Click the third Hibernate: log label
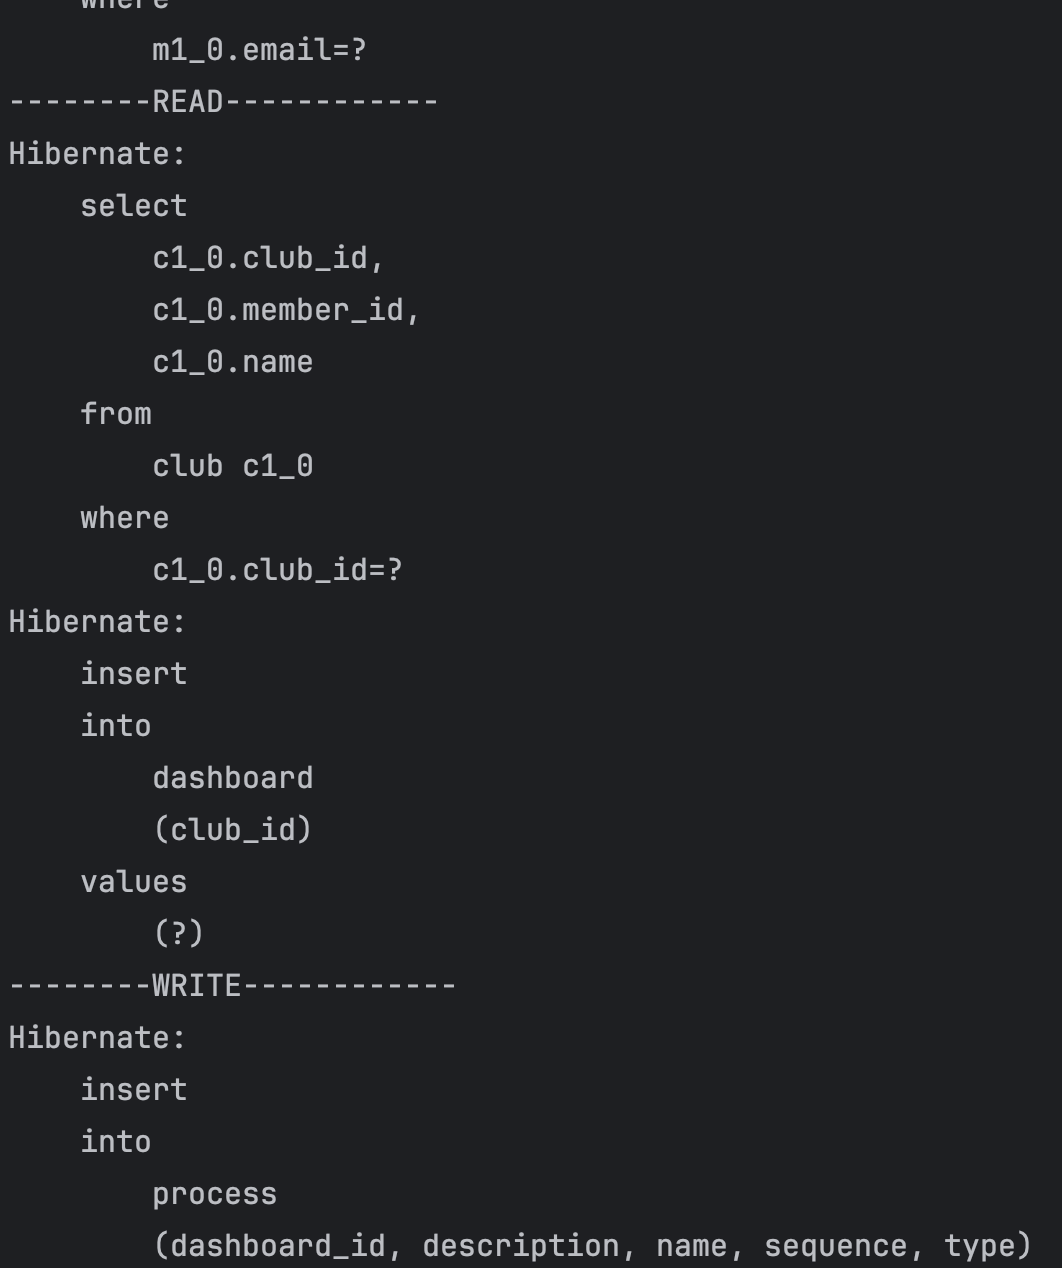The height and width of the screenshot is (1268, 1062). pyautogui.click(x=97, y=1038)
